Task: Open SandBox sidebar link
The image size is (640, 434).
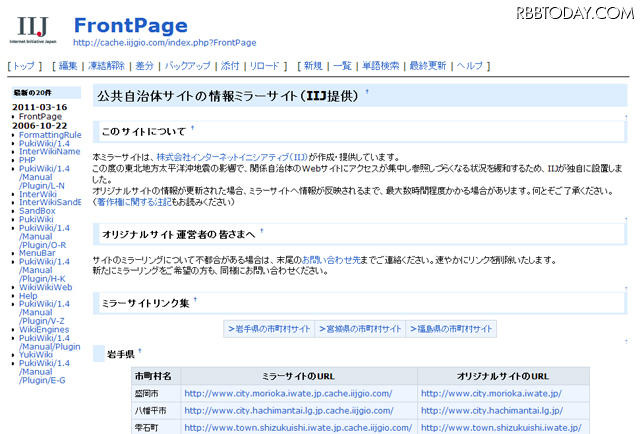Action: pyautogui.click(x=37, y=211)
